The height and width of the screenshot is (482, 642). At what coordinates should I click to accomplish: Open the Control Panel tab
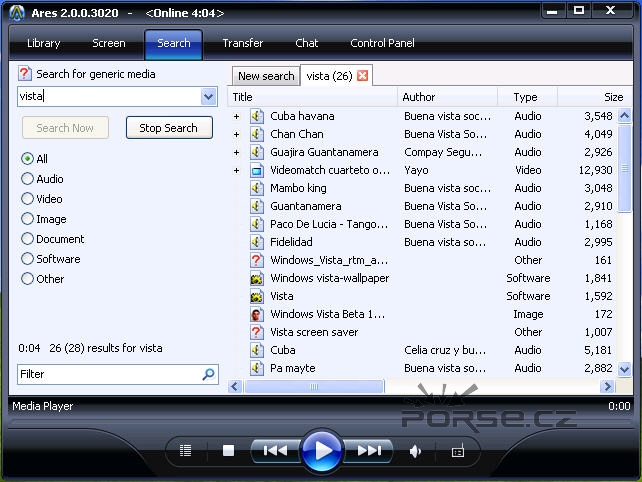(382, 44)
